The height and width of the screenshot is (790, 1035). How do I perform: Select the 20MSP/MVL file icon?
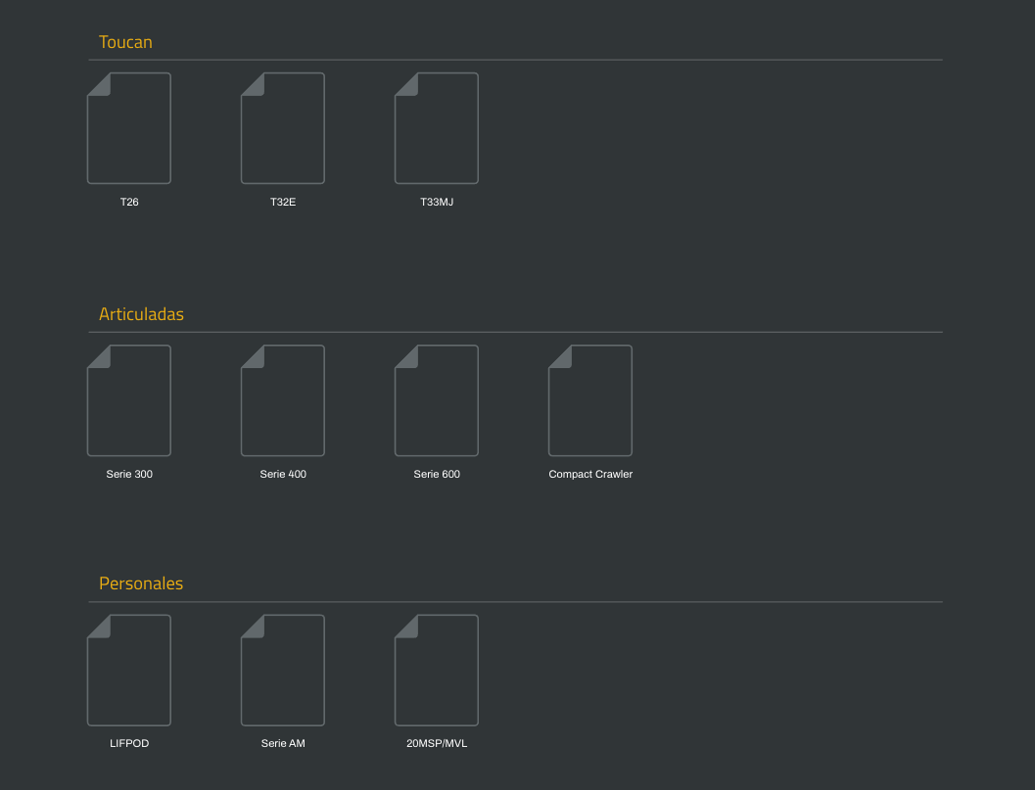(437, 670)
